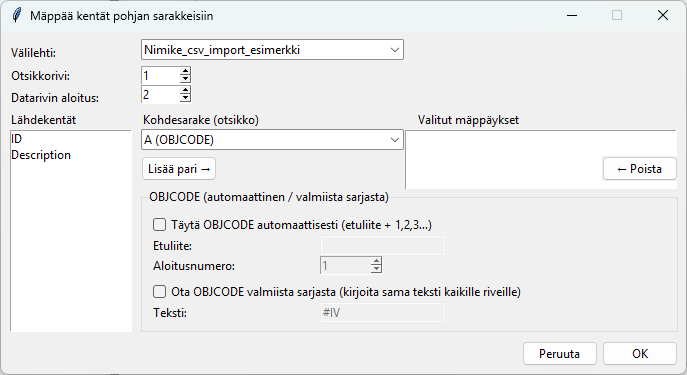The width and height of the screenshot is (687, 375).
Task: Click the Otsikkorivi number field
Action: 160,75
